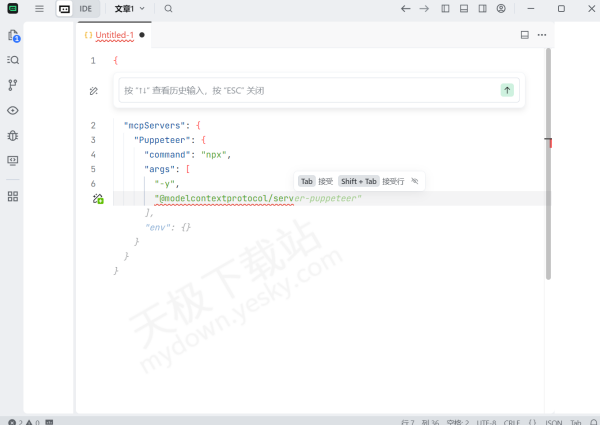The height and width of the screenshot is (425, 600).
Task: Open the Explorer files icon in sidebar
Action: tap(13, 35)
